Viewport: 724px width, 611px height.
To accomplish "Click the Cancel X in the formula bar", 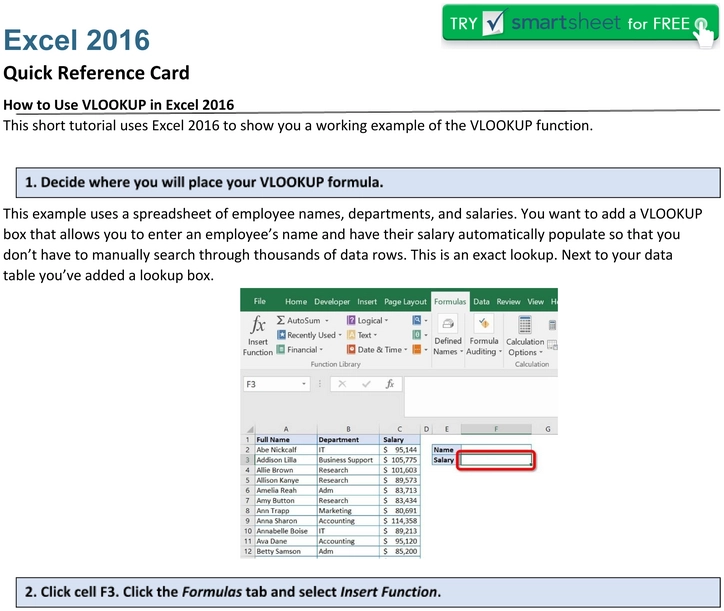I will 342,384.
